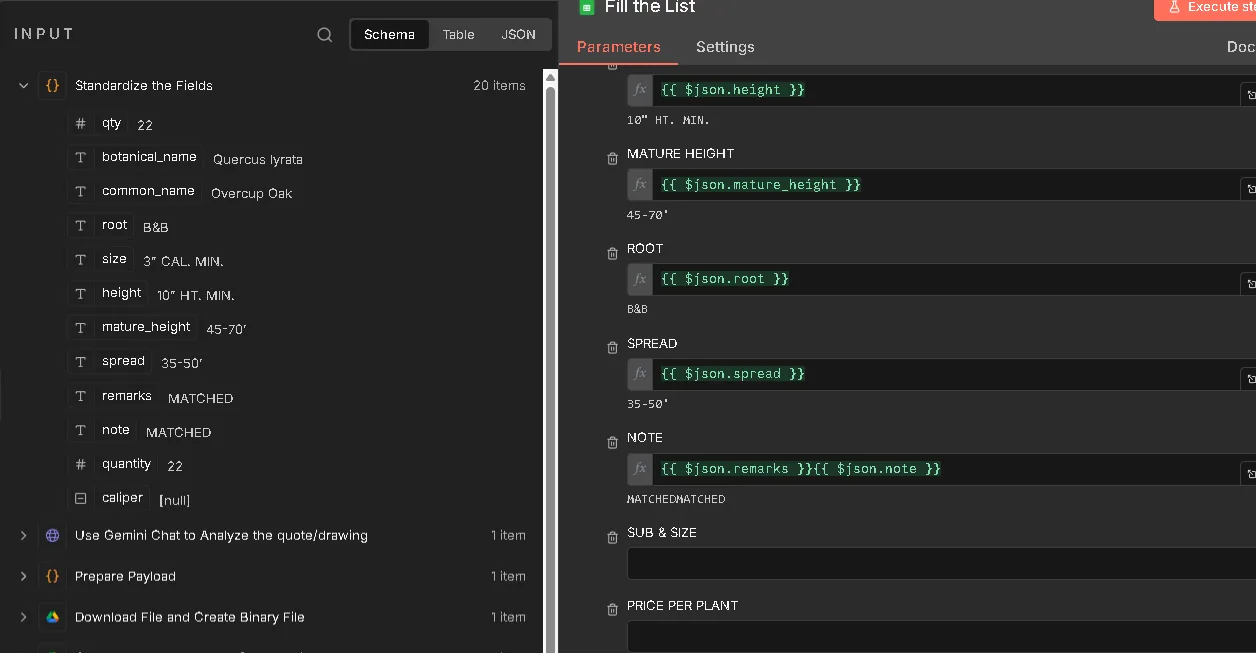The width and height of the screenshot is (1256, 653).
Task: Open the search in the INPUT panel
Action: [x=325, y=35]
